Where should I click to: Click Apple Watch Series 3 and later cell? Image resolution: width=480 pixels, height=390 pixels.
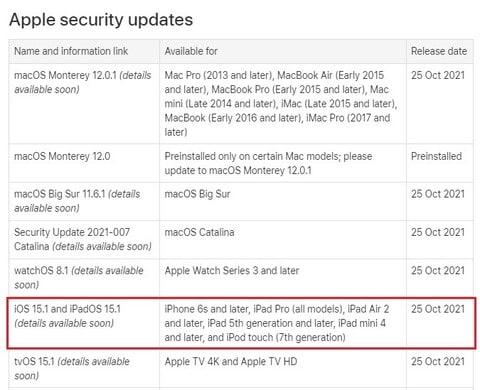click(232, 271)
